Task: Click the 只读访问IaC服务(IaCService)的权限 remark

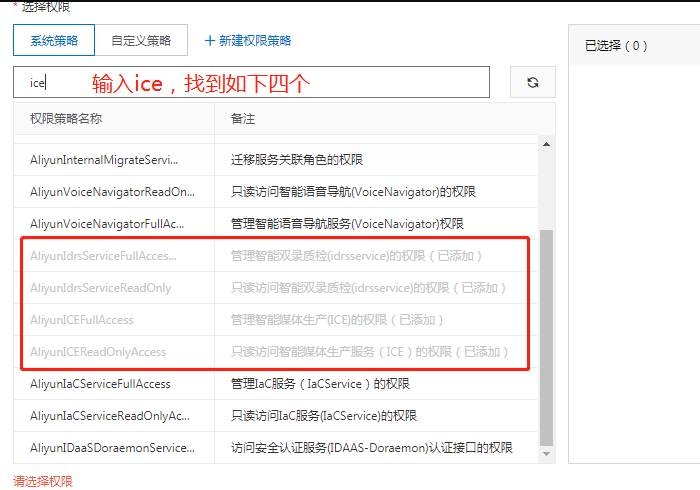Action: tap(324, 416)
